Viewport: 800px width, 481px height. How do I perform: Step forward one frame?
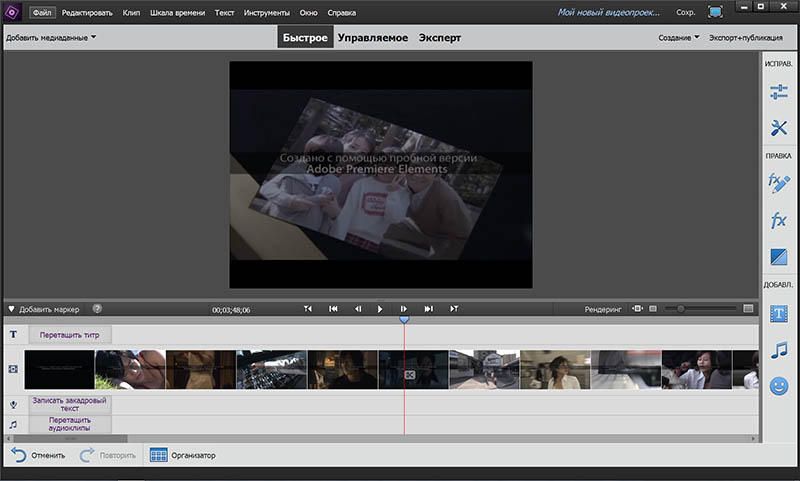point(404,309)
